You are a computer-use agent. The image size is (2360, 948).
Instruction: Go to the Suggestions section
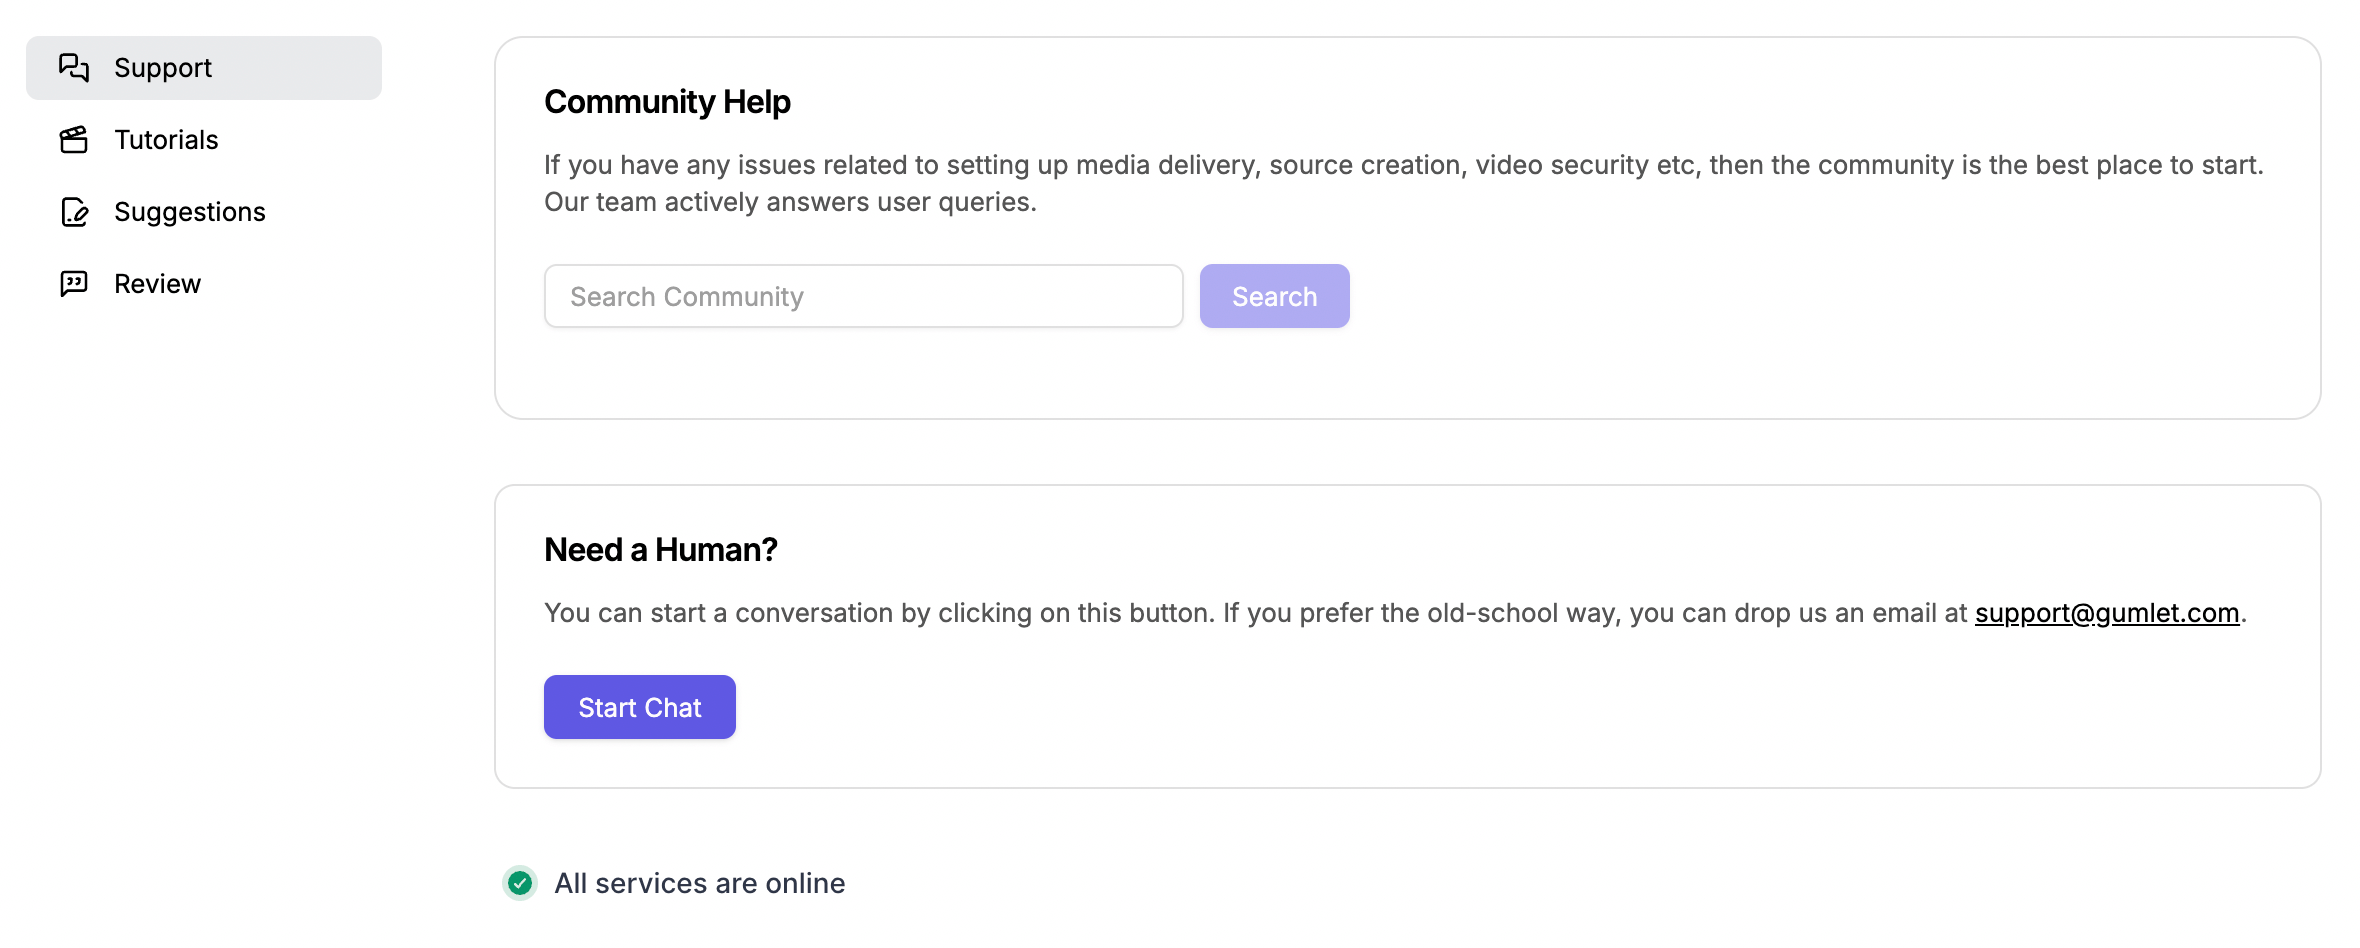204,212
